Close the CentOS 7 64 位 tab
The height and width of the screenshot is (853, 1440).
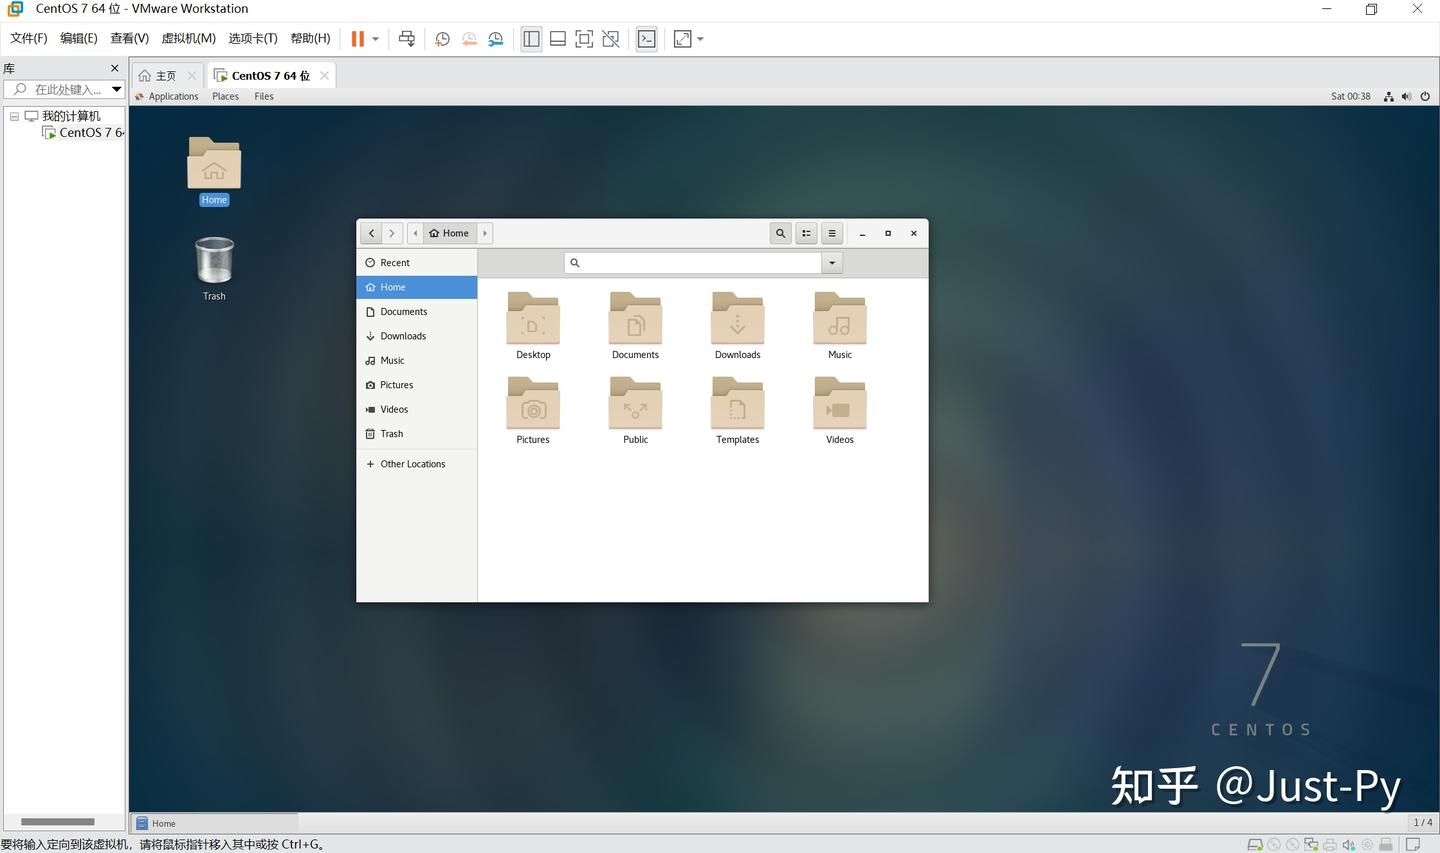click(x=324, y=75)
